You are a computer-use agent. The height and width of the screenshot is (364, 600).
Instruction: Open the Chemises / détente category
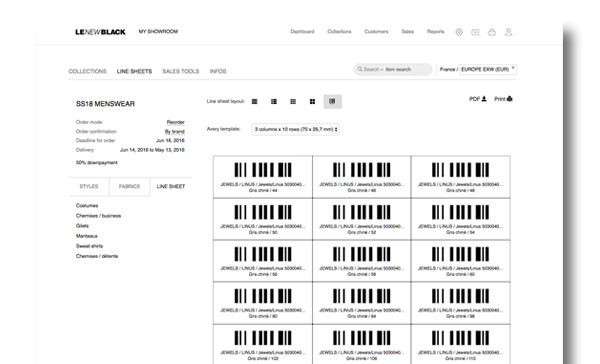click(x=97, y=256)
